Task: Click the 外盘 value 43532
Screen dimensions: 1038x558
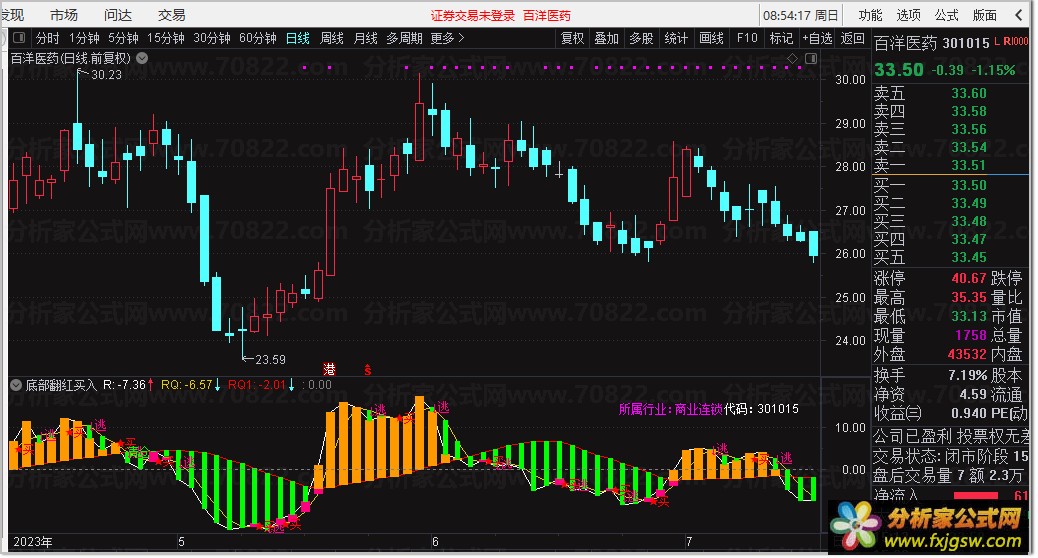Action: pyautogui.click(x=967, y=354)
